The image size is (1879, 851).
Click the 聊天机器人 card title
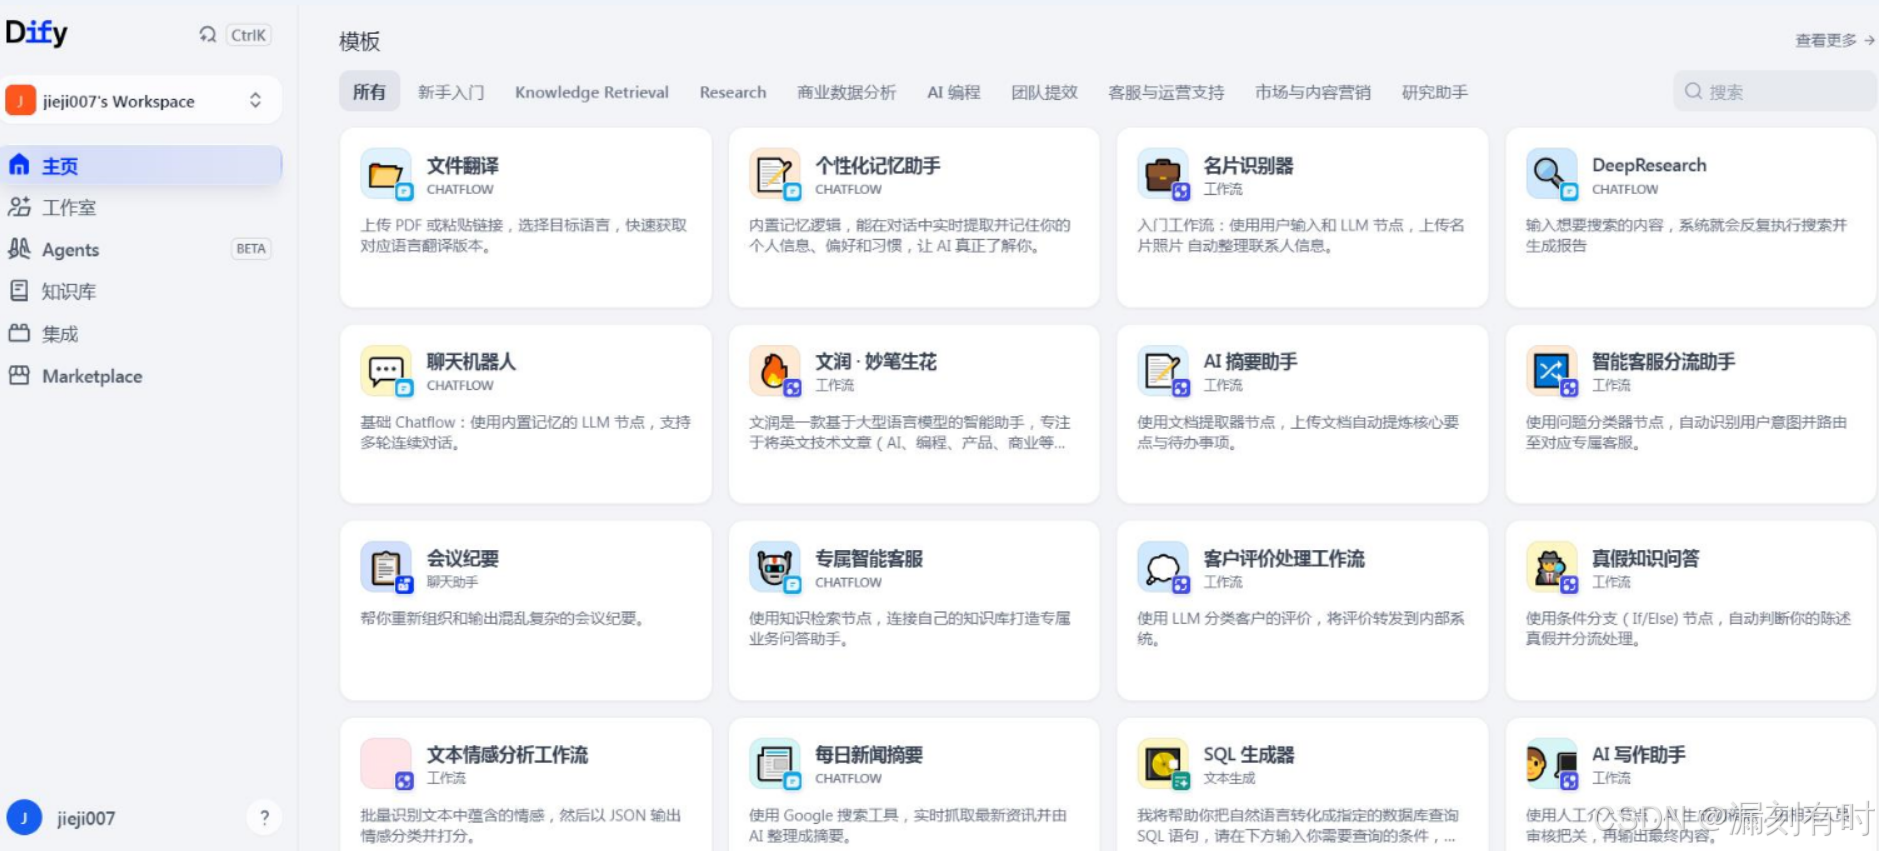click(472, 361)
